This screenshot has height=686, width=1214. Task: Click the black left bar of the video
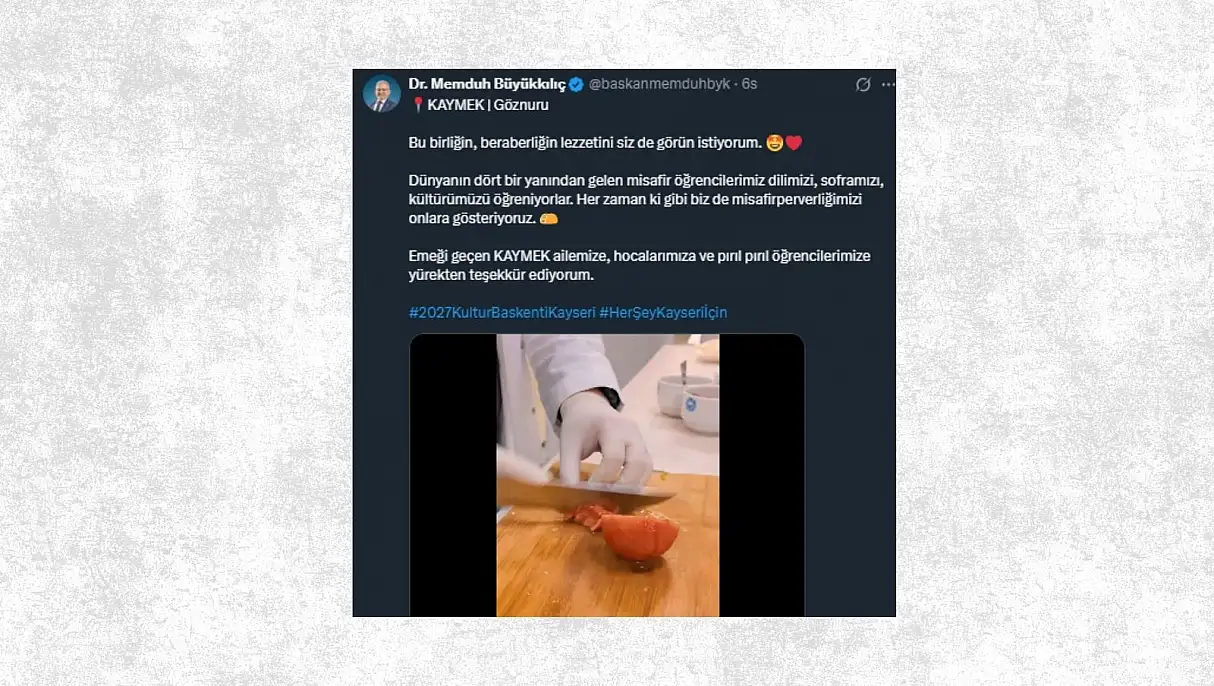pos(453,475)
